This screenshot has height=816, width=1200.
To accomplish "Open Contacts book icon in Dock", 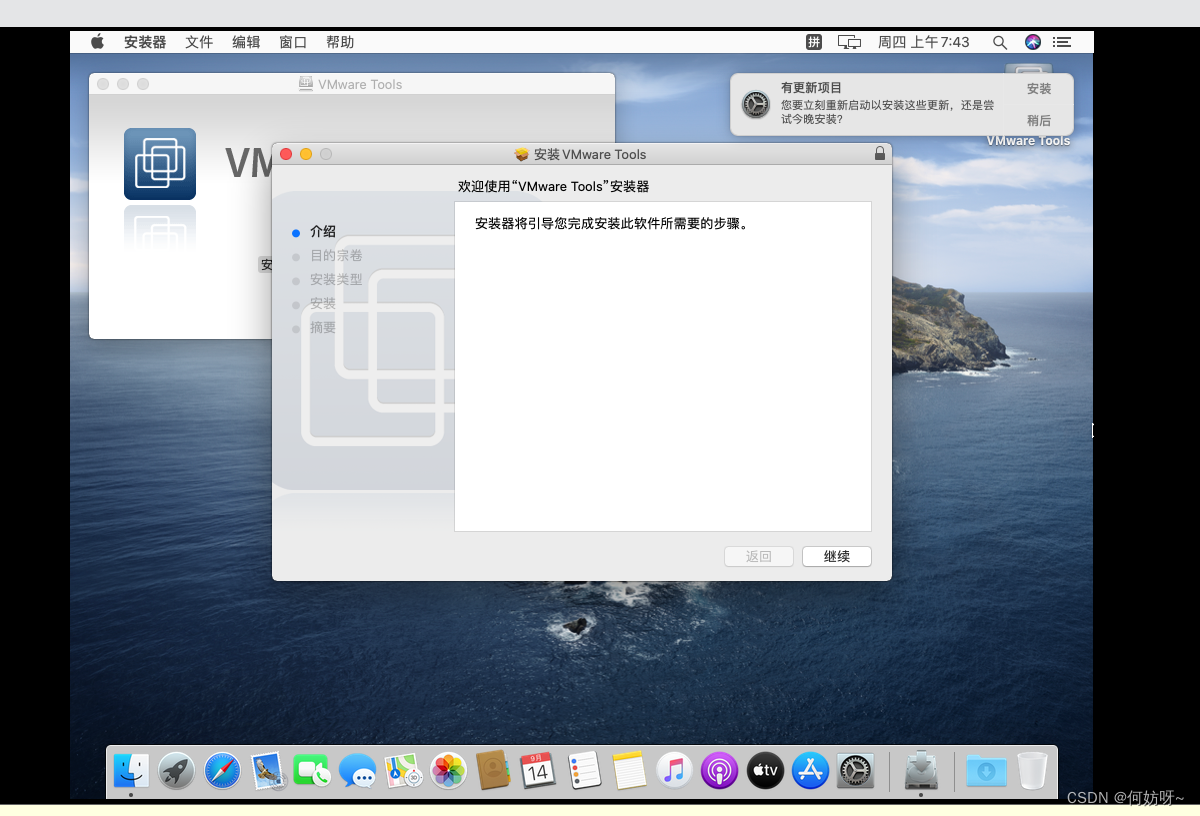I will pyautogui.click(x=493, y=771).
